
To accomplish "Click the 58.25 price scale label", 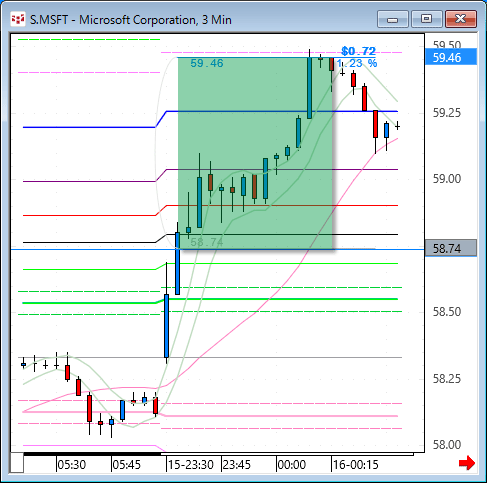I will [447, 379].
